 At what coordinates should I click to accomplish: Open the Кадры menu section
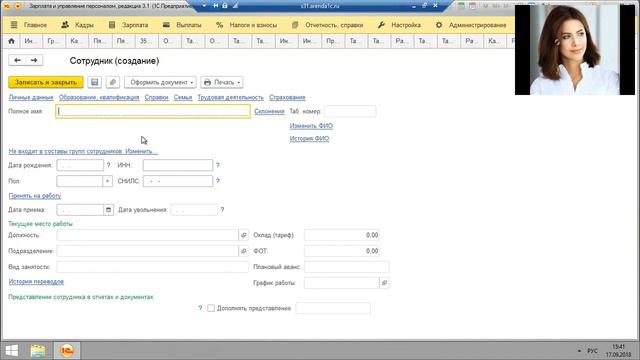78,25
